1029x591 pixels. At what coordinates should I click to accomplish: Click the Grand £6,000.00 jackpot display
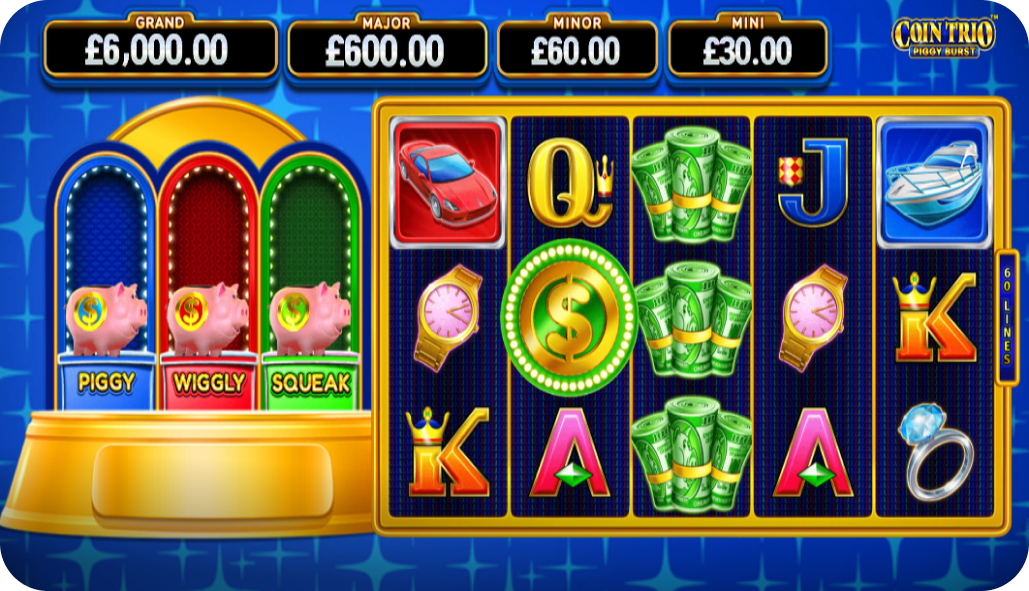click(161, 47)
